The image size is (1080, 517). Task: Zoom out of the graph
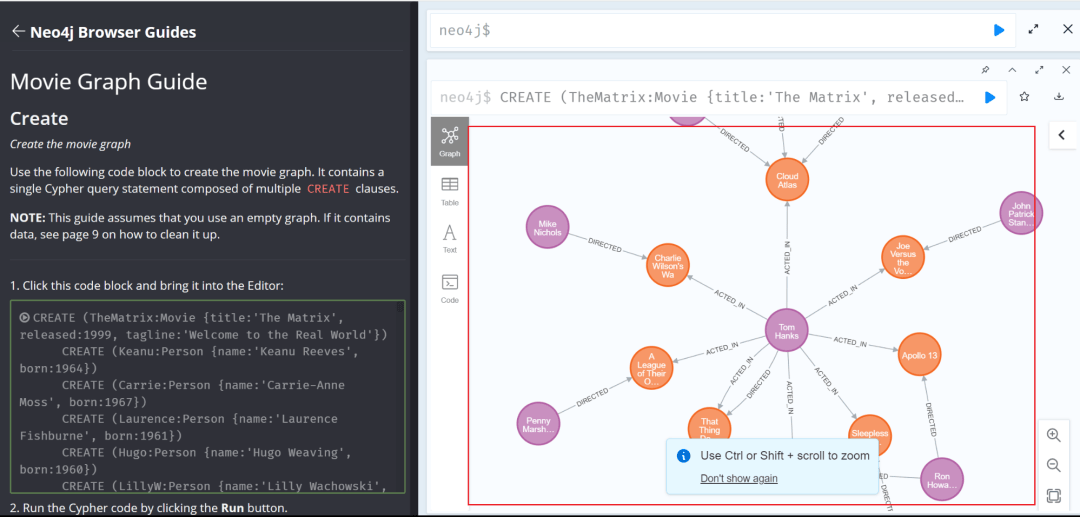click(x=1053, y=465)
